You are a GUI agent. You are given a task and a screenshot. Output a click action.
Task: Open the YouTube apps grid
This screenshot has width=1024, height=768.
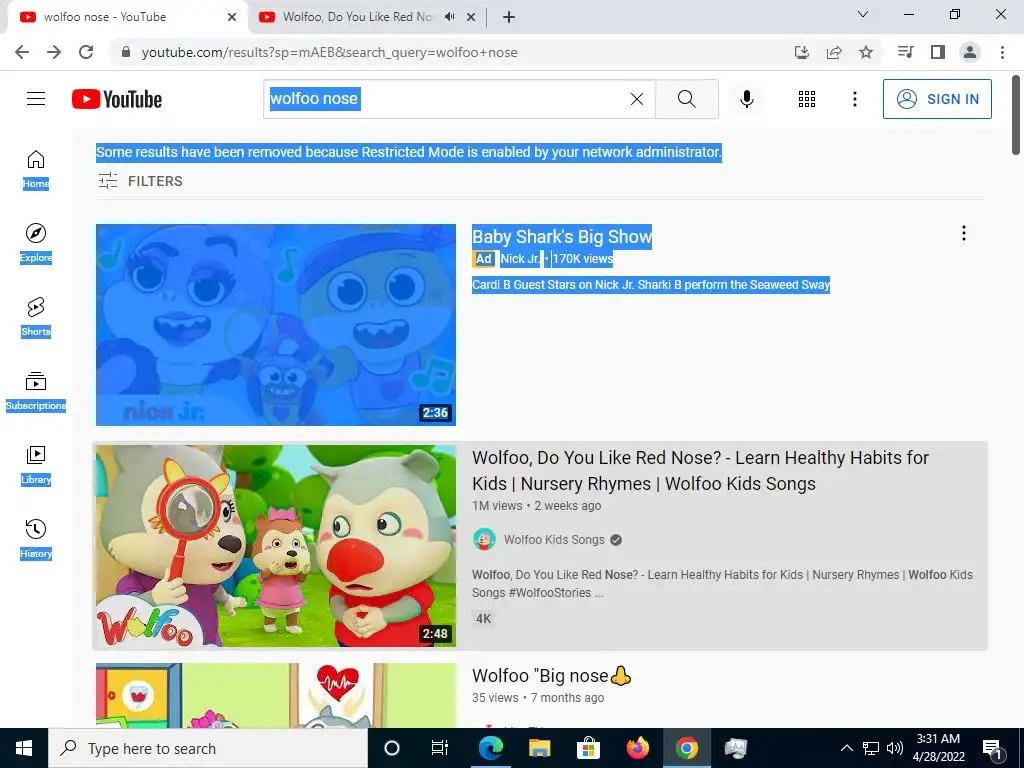807,99
